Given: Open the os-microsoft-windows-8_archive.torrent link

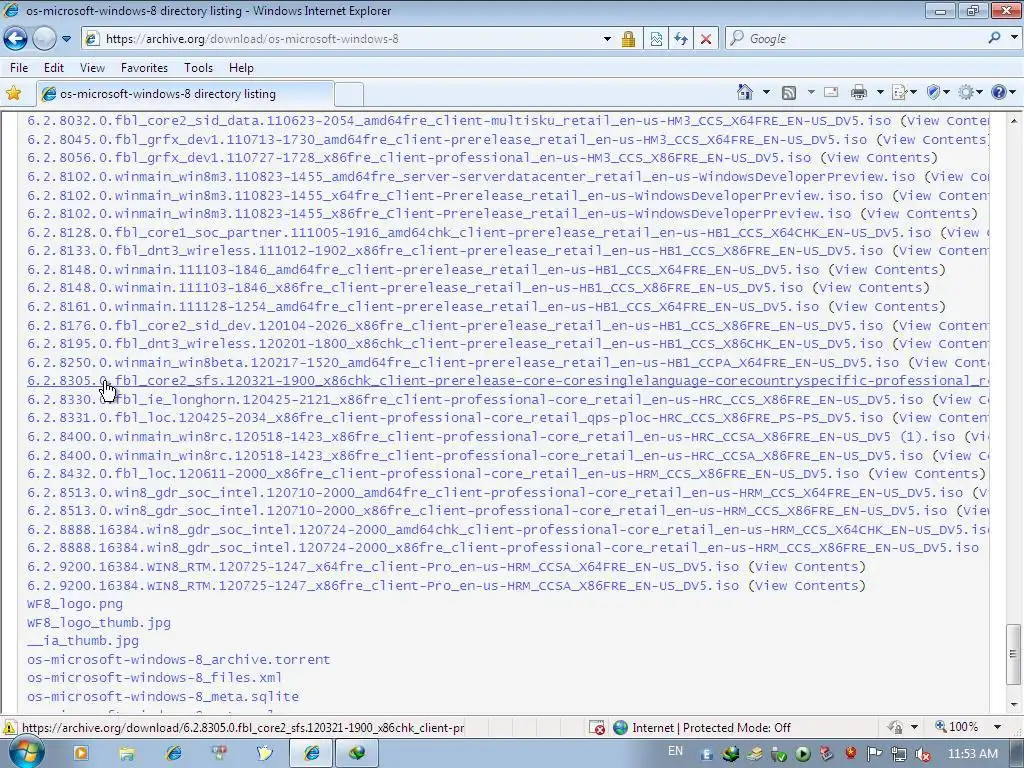Looking at the screenshot, I should (x=178, y=660).
